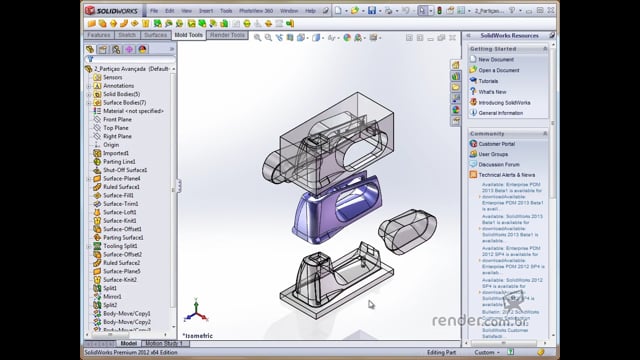Click the panel splitter collapse handle
Image resolution: width=640 pixels, height=360 pixels.
179,186
